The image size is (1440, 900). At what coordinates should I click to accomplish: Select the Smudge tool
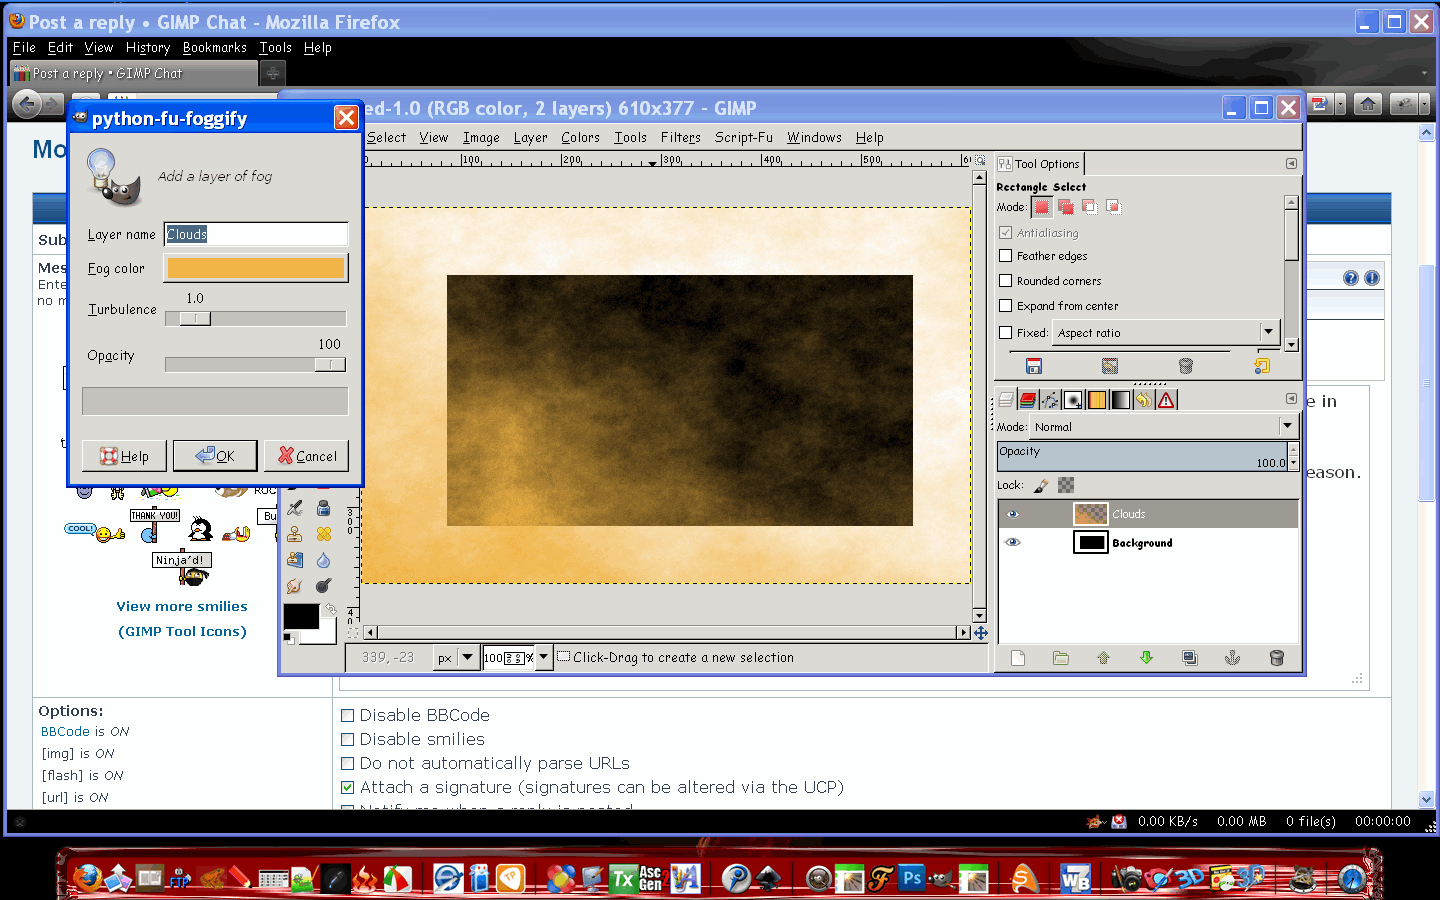coord(294,586)
